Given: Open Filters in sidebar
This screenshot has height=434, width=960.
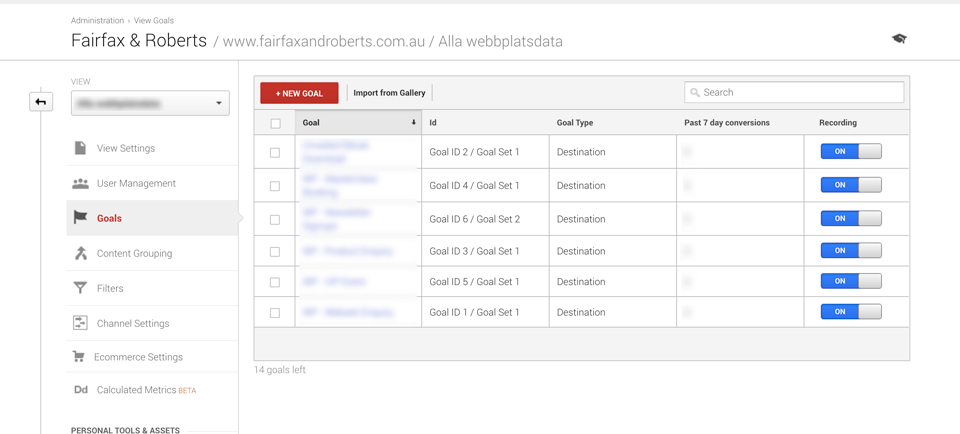Looking at the screenshot, I should tap(152, 288).
